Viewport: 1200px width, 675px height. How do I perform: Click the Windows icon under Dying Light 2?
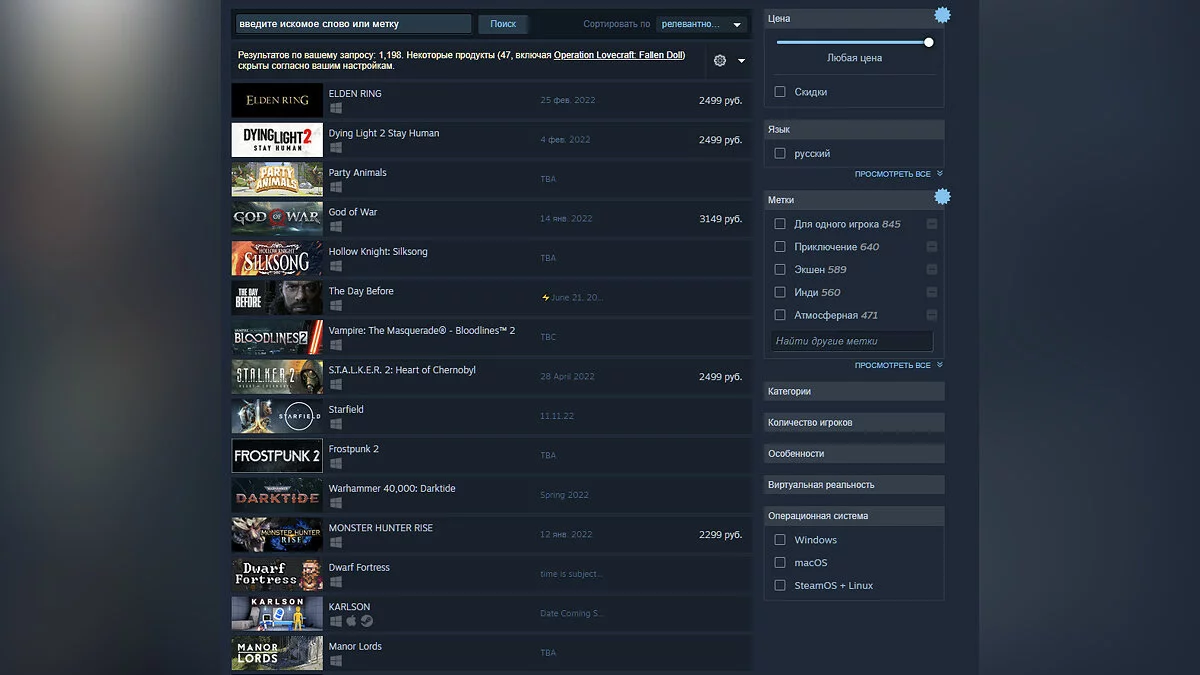pyautogui.click(x=336, y=147)
